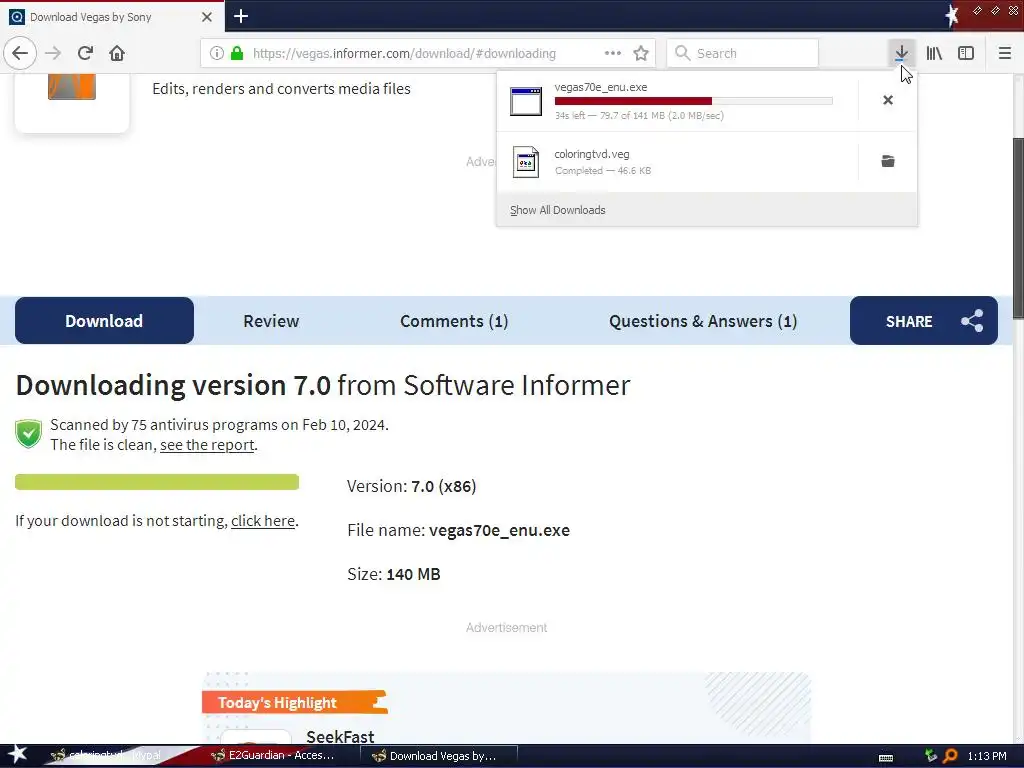Open page actions three-dot menu

[613, 53]
